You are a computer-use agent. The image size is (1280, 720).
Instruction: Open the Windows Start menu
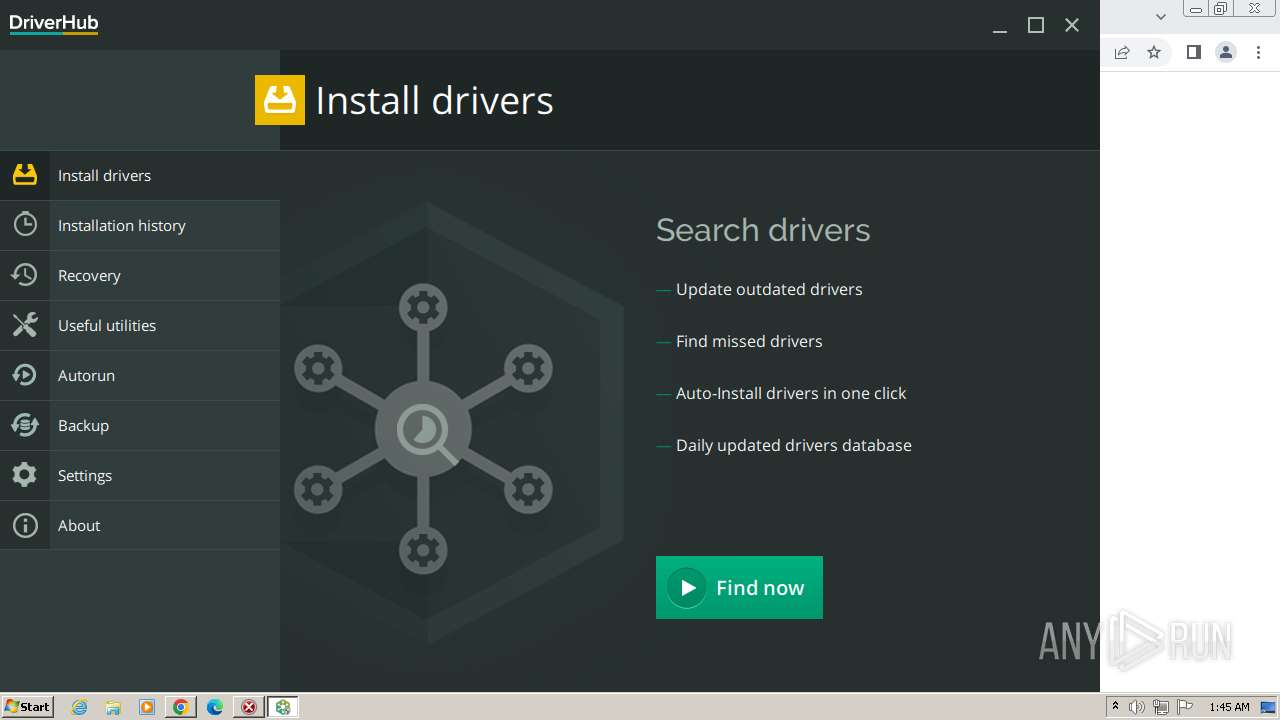pyautogui.click(x=27, y=707)
